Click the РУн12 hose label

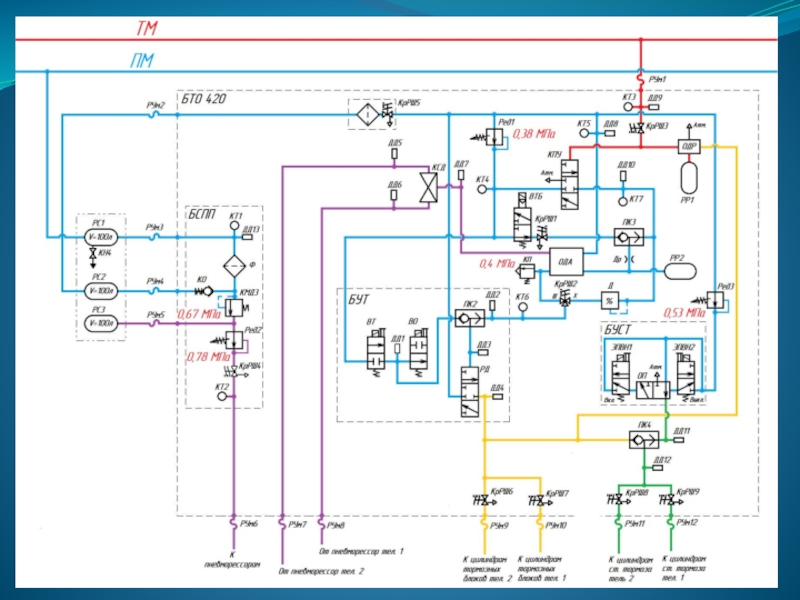(x=687, y=523)
